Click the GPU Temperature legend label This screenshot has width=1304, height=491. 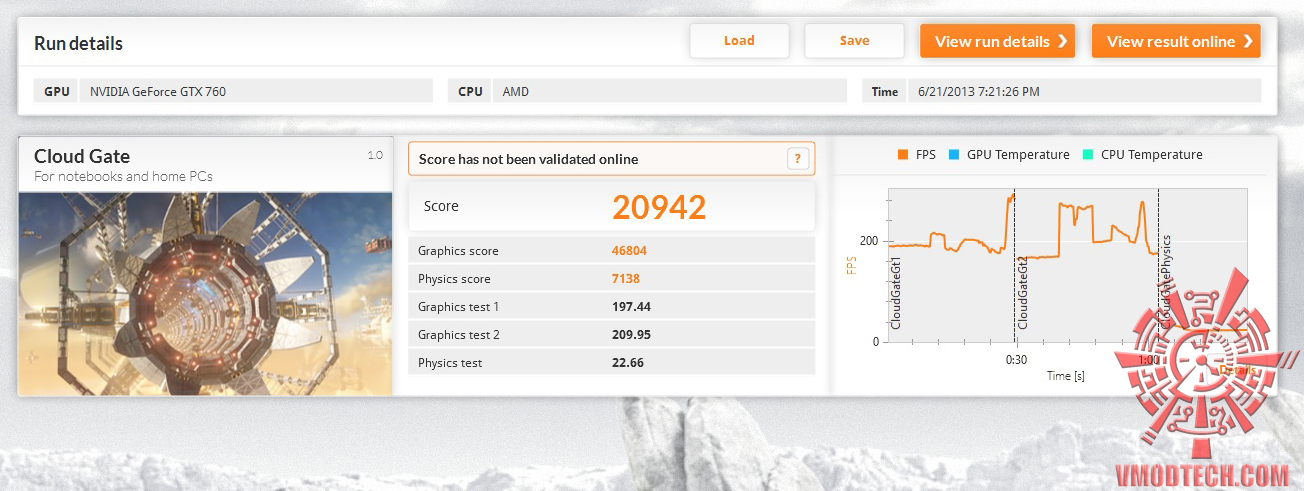[x=1018, y=155]
